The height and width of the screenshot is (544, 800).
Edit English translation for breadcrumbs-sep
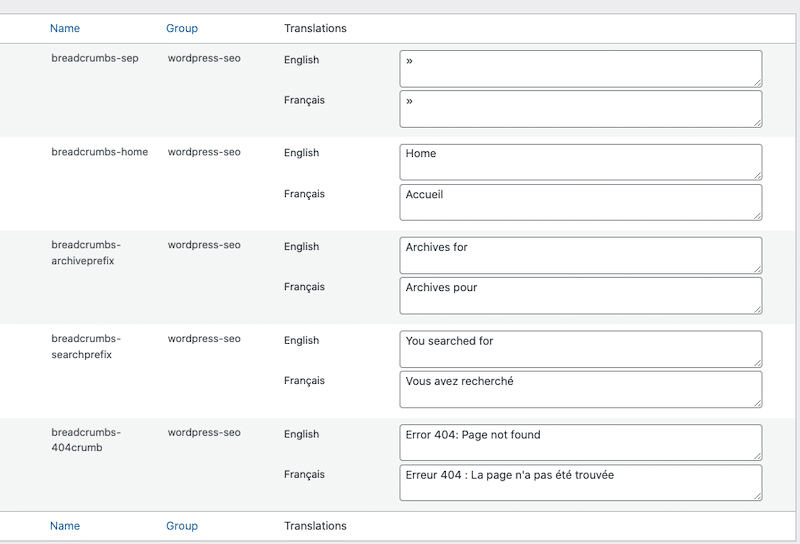tap(581, 68)
